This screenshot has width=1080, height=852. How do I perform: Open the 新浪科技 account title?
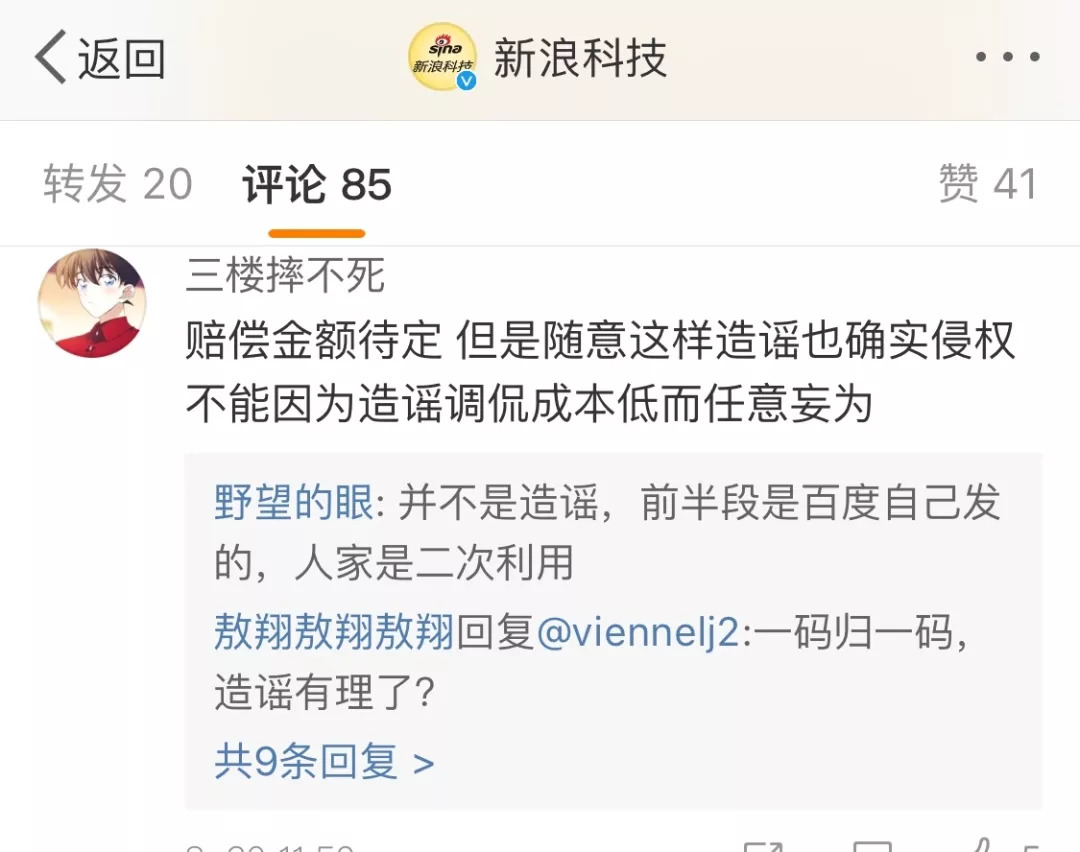click(x=580, y=58)
